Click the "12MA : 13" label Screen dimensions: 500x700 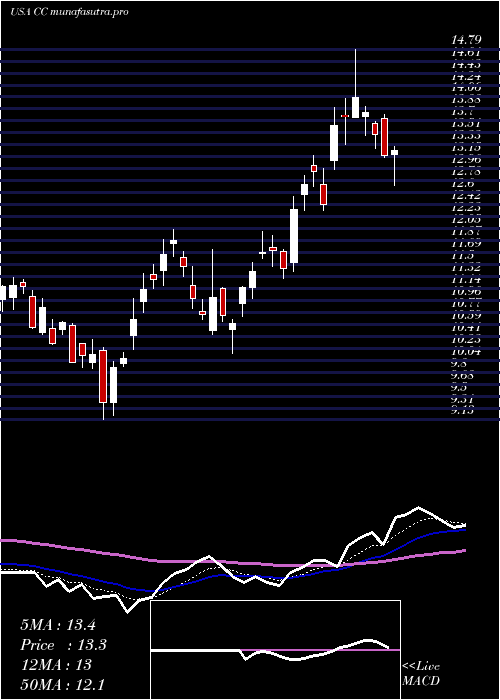56,665
